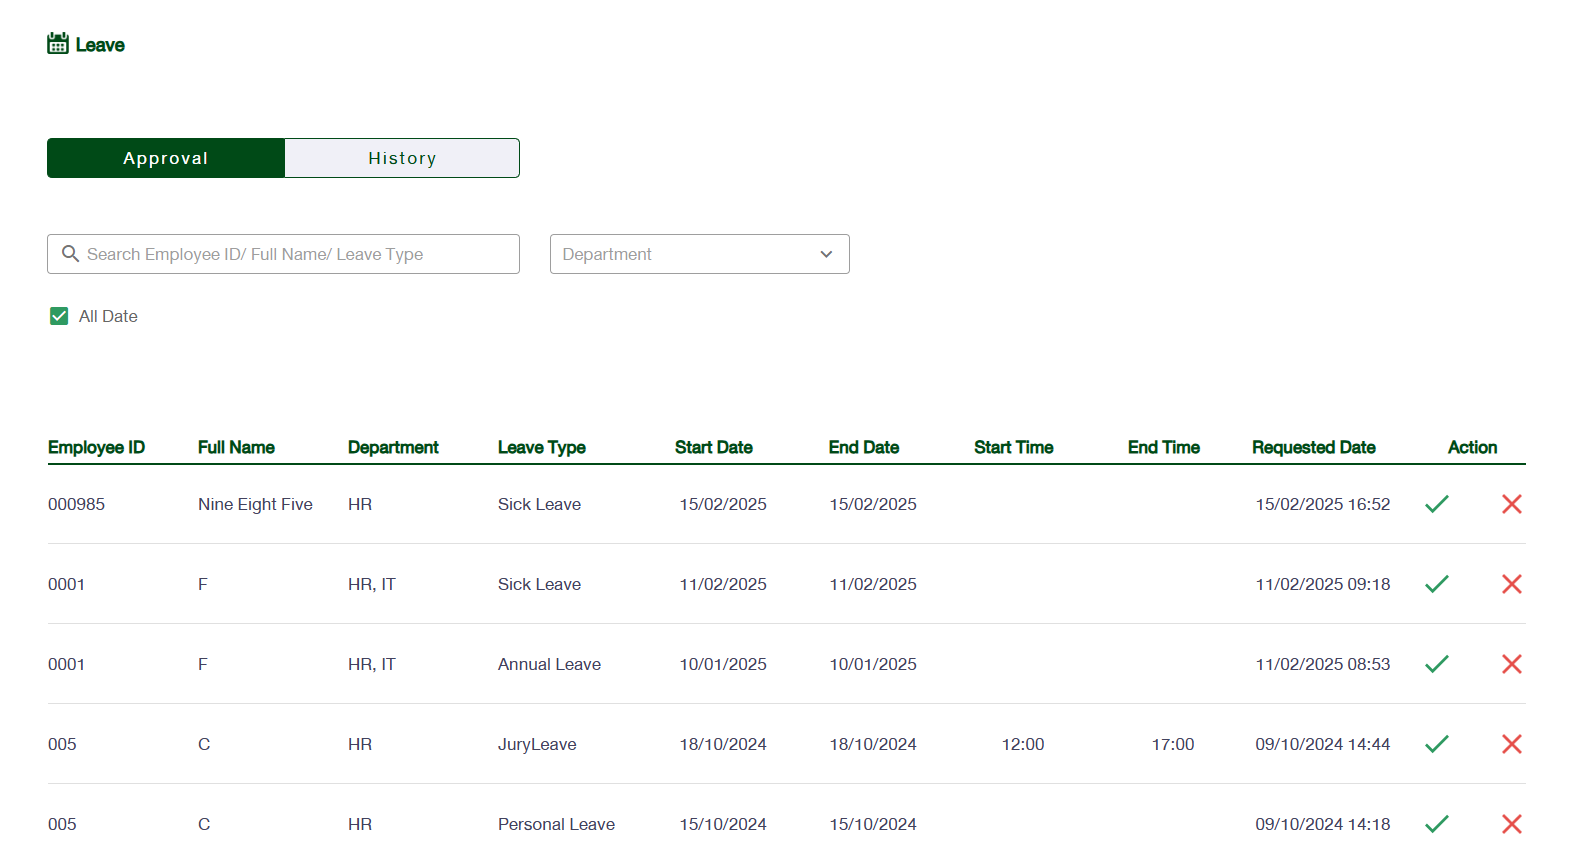1572x846 pixels.
Task: Uncheck the All Date checkbox
Action: 59,316
